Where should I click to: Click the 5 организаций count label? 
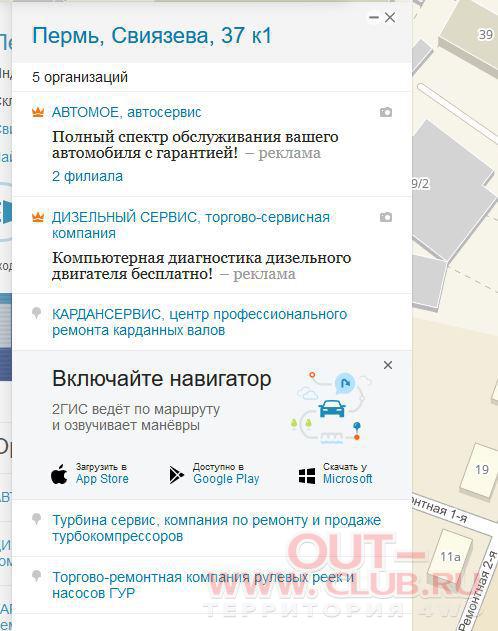click(x=80, y=77)
